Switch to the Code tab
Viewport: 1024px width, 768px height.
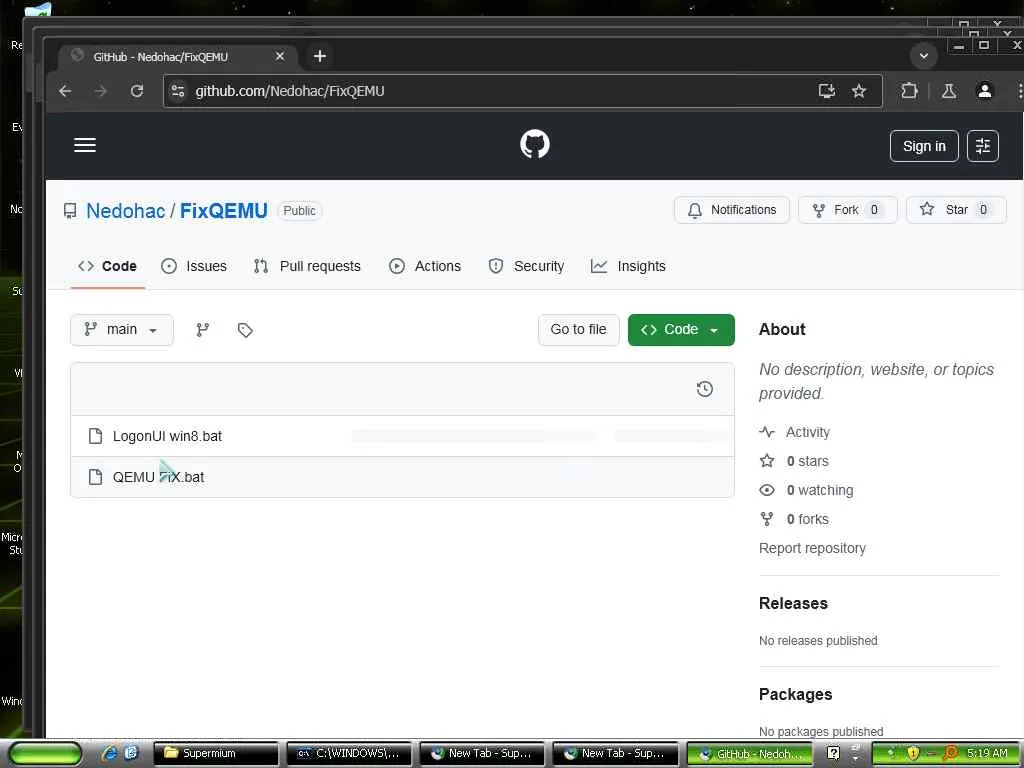pos(107,266)
